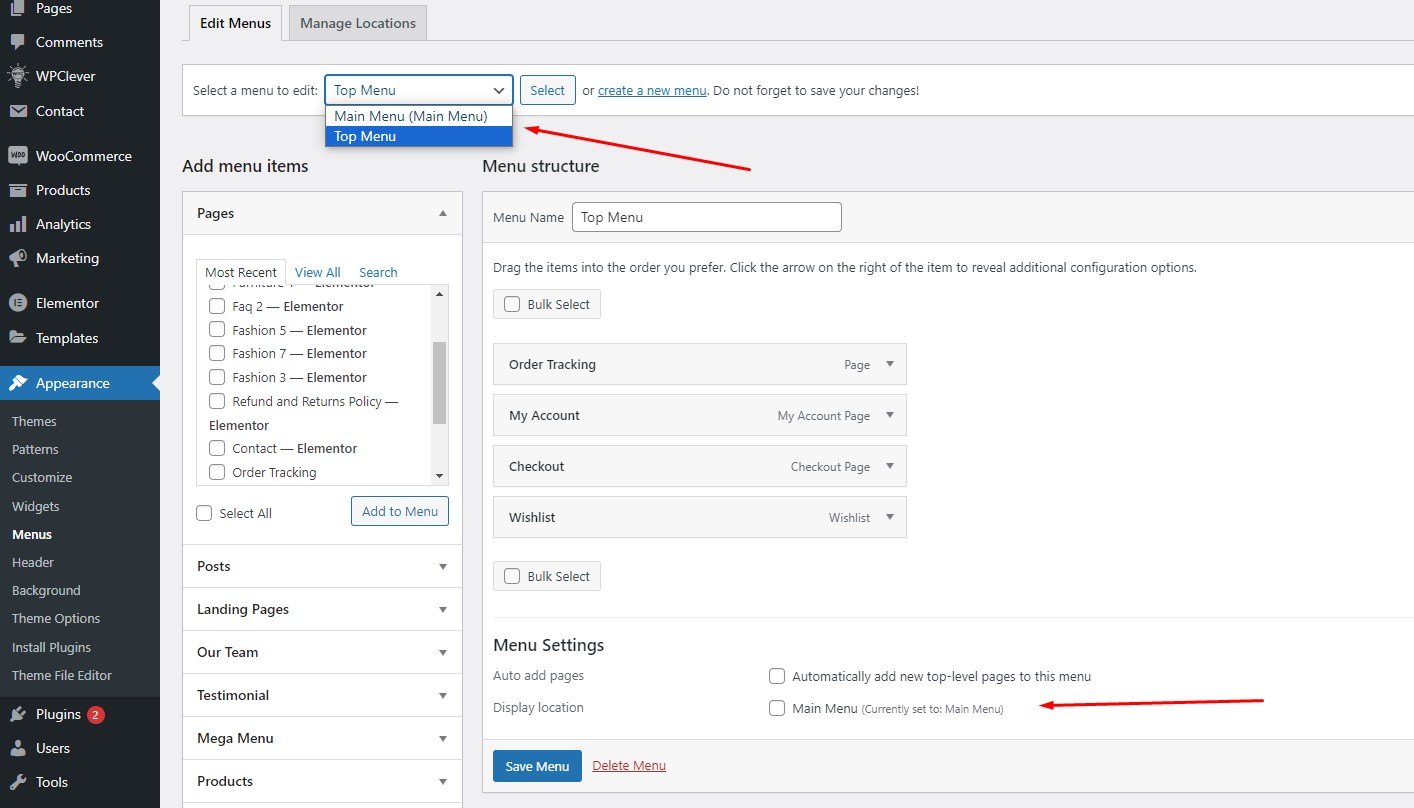Expand the Order Tracking menu item arrow
The width and height of the screenshot is (1414, 808).
pos(890,364)
